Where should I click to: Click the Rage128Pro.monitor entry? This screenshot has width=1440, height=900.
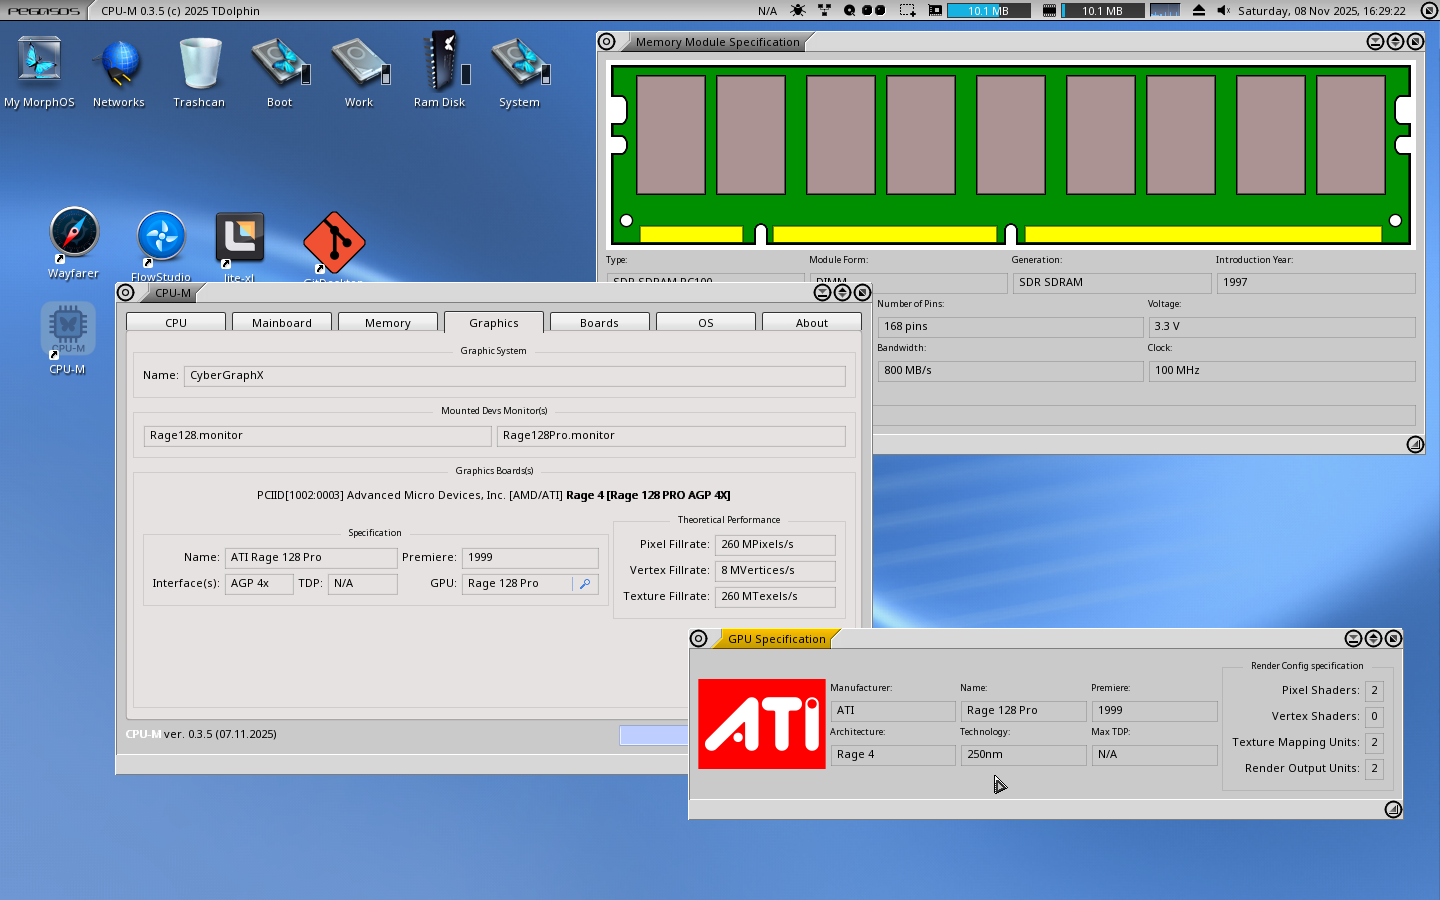point(670,436)
